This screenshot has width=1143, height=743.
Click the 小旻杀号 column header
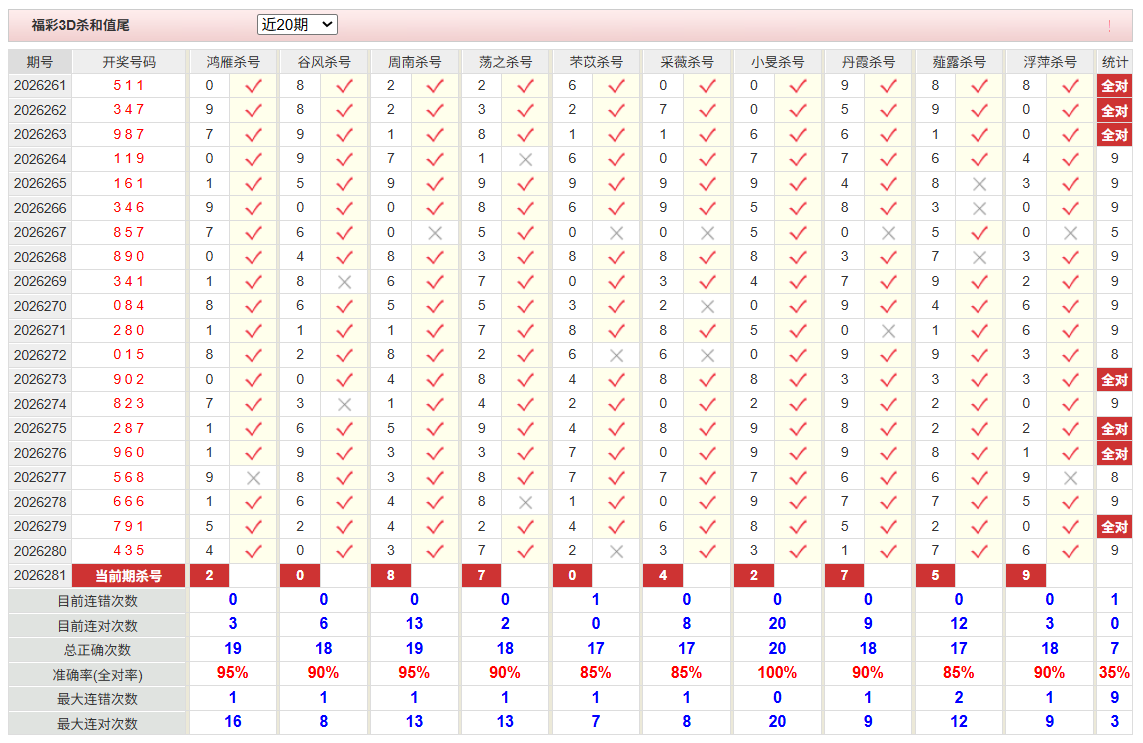coord(777,62)
